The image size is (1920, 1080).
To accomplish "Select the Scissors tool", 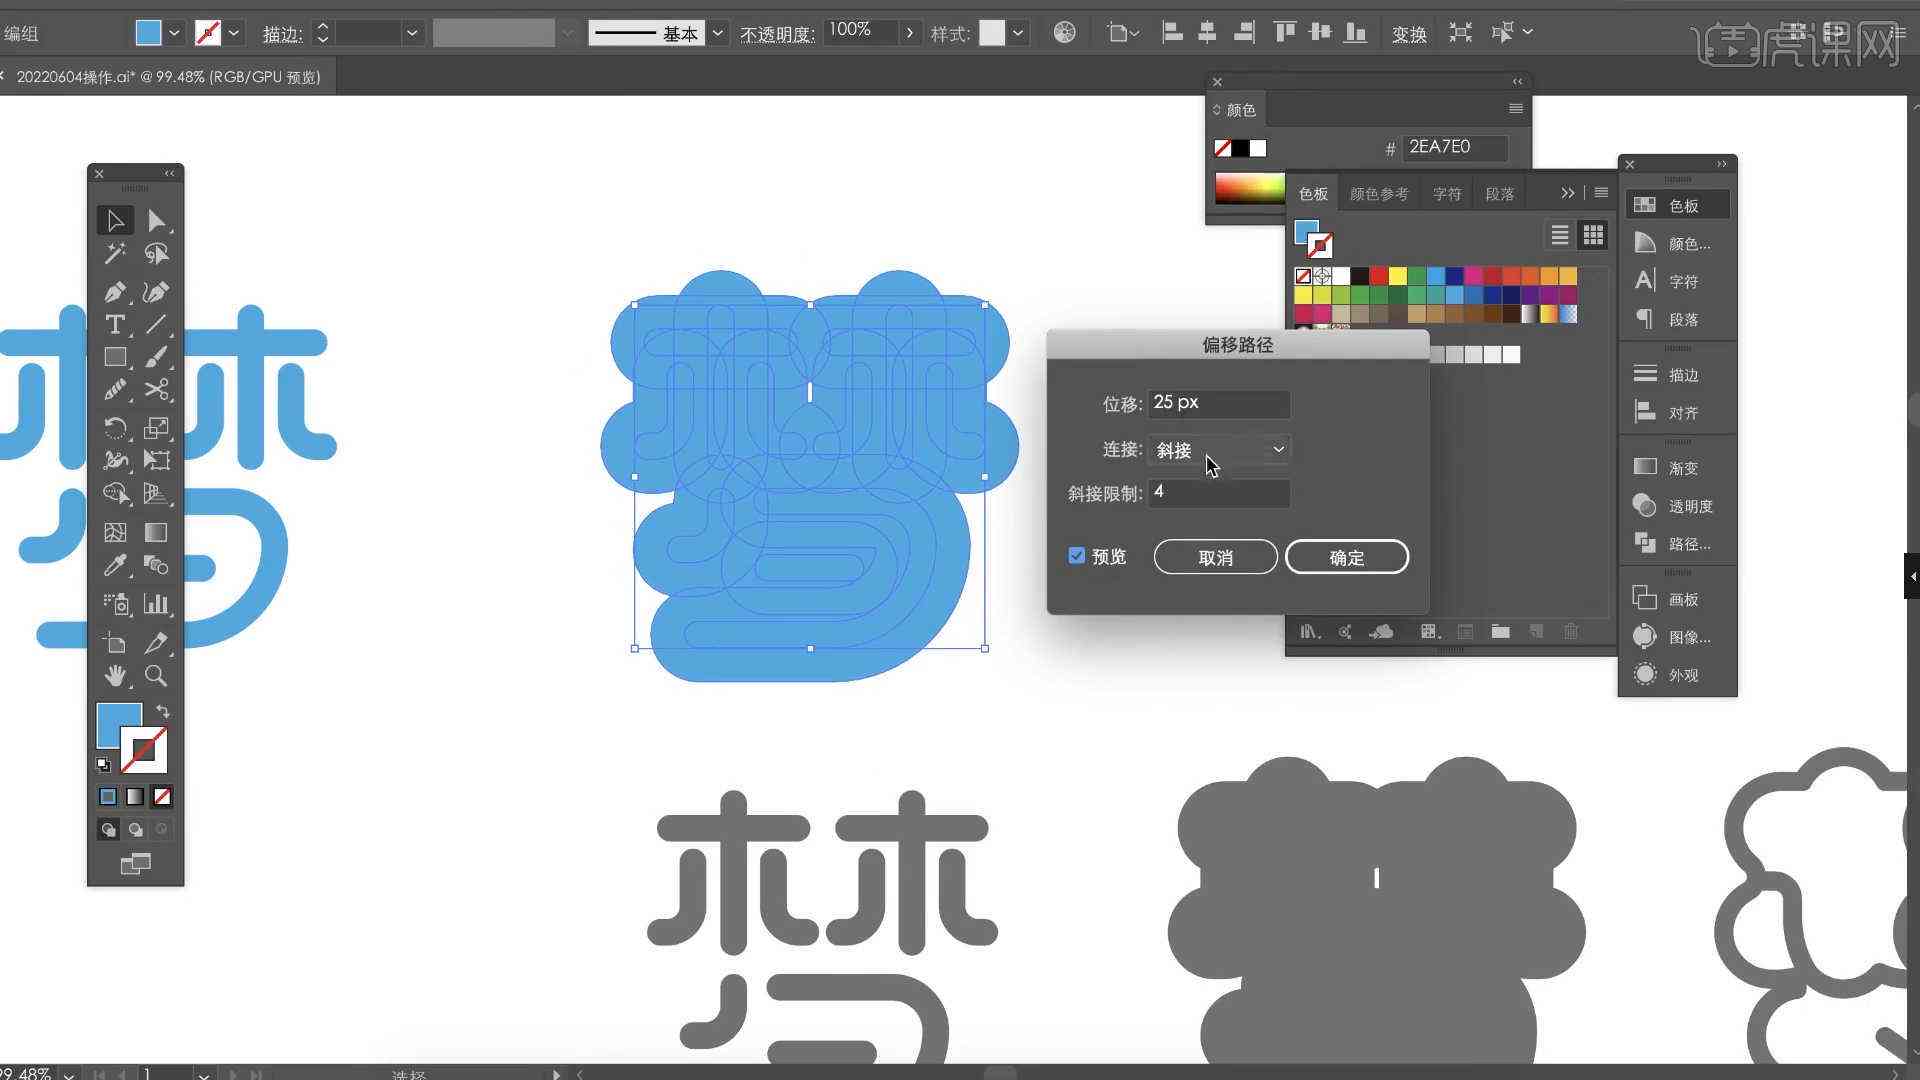I will [x=156, y=389].
